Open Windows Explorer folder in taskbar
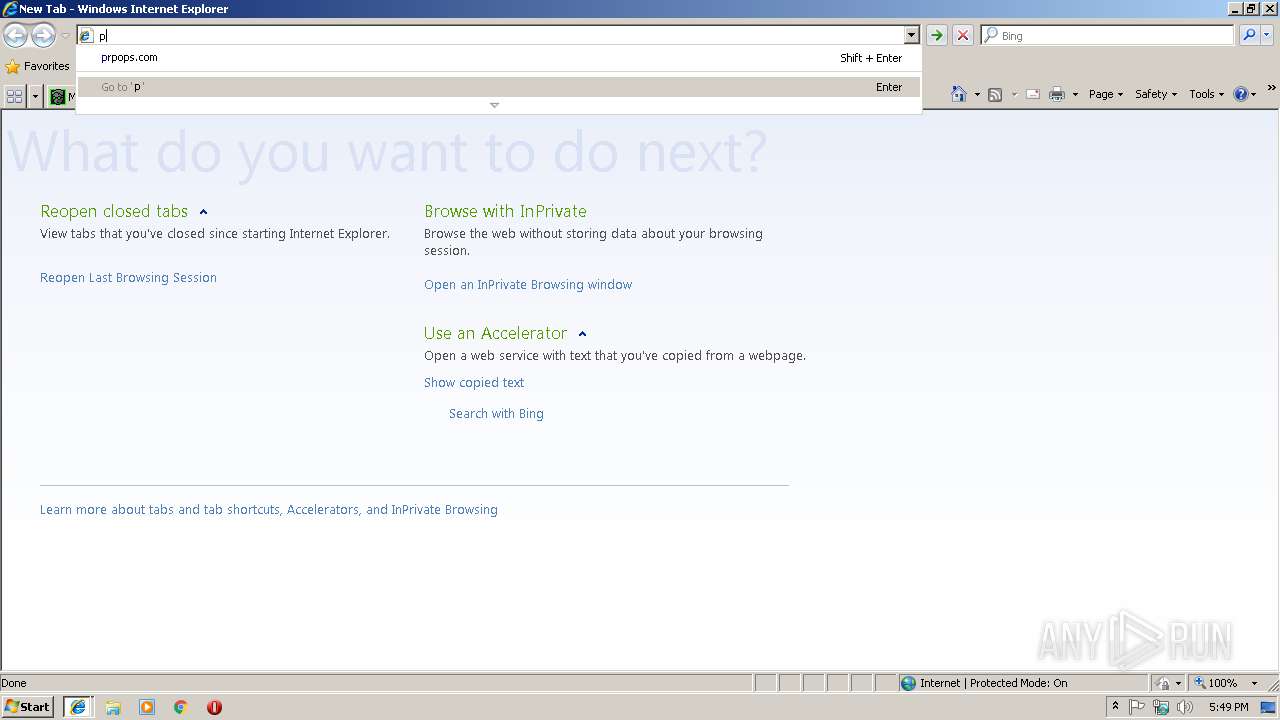The height and width of the screenshot is (720, 1280). [113, 707]
